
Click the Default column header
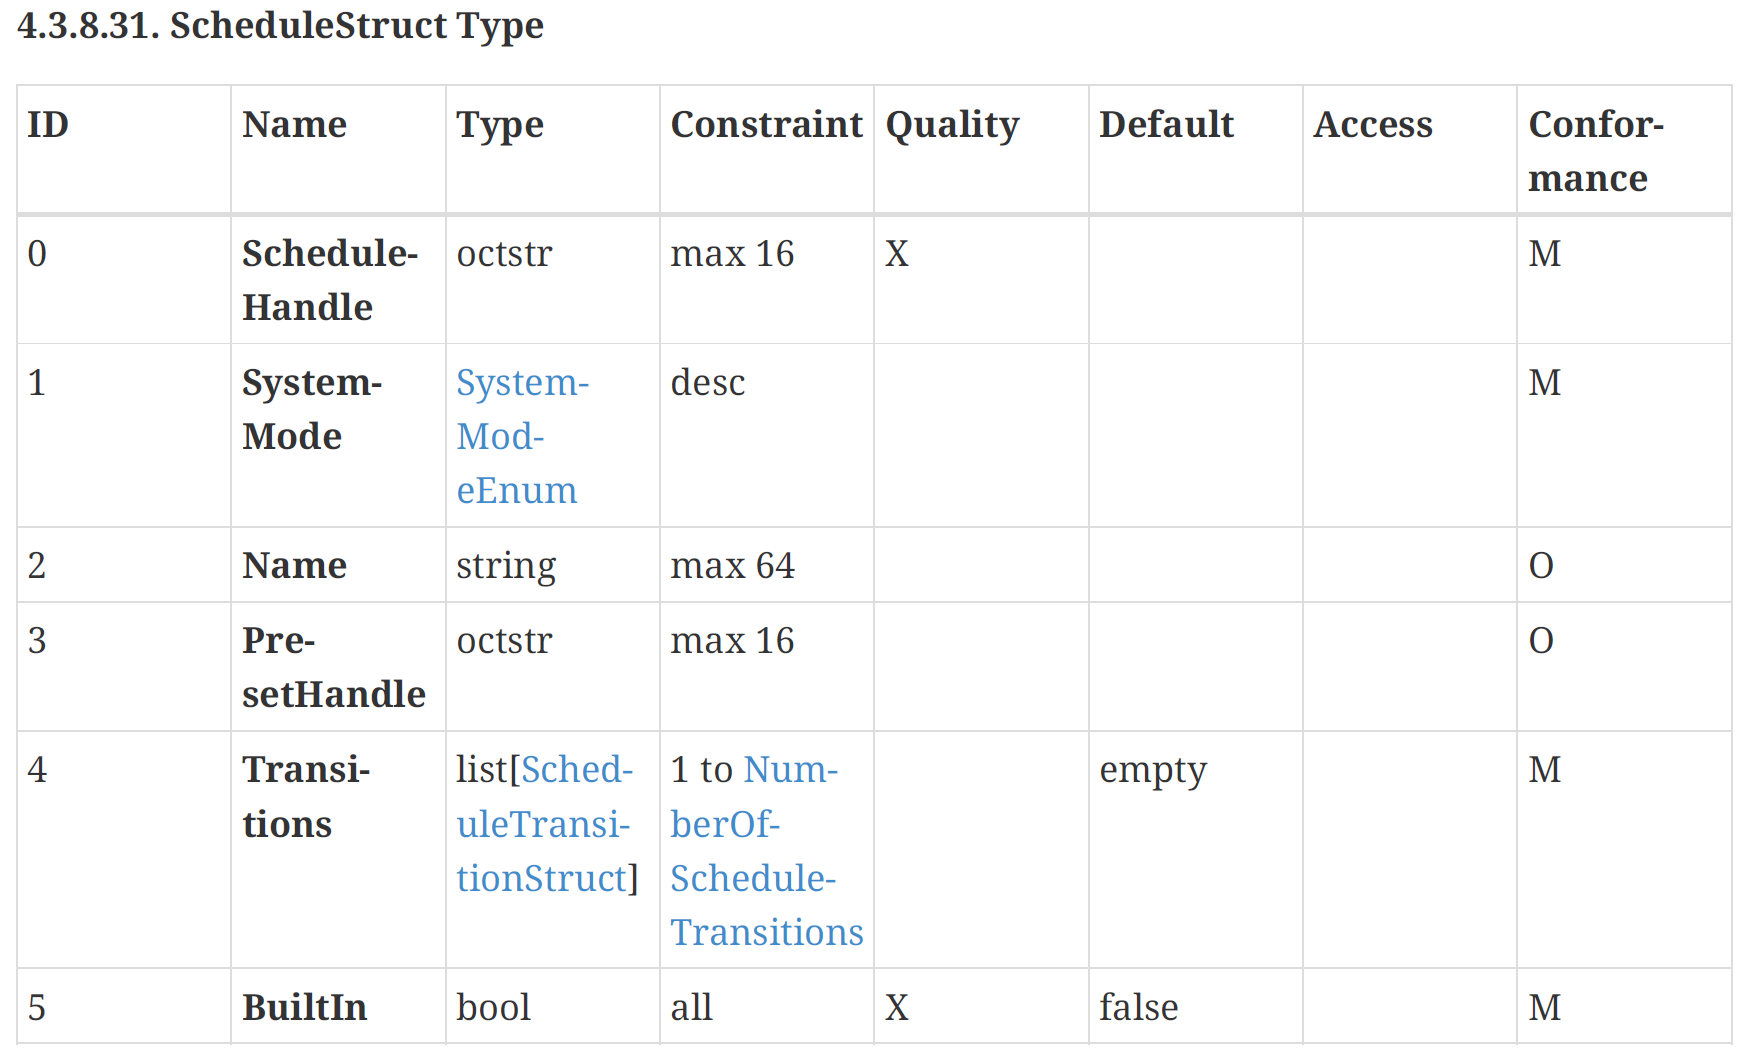(1166, 125)
